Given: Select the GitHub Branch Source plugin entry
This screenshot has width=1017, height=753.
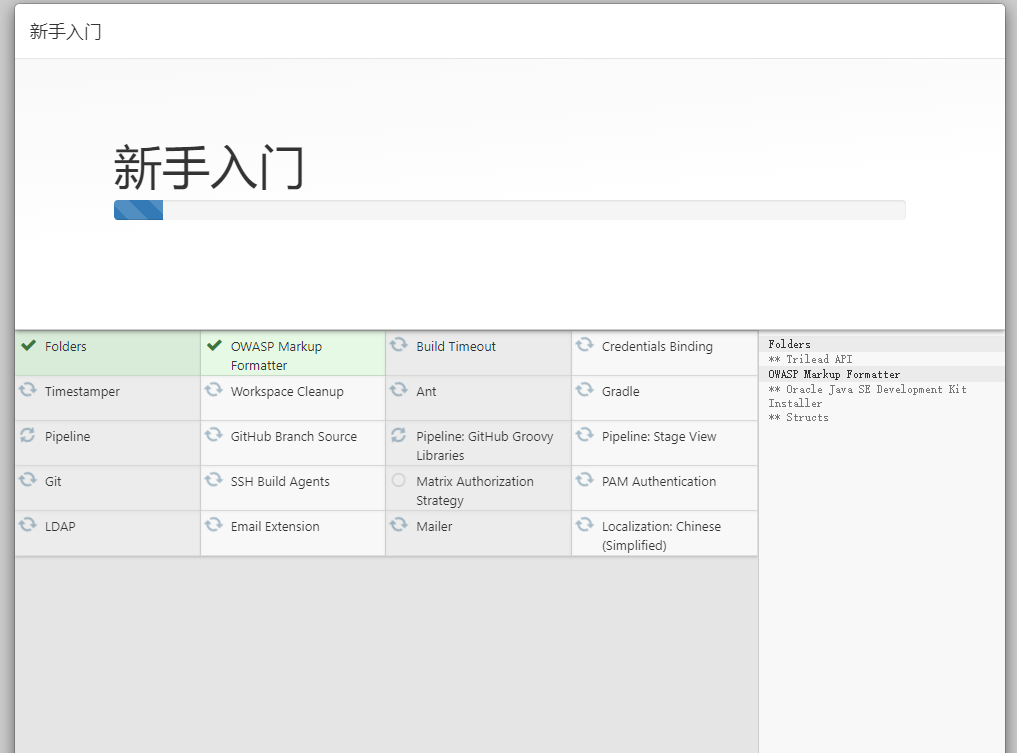Looking at the screenshot, I should [x=293, y=443].
